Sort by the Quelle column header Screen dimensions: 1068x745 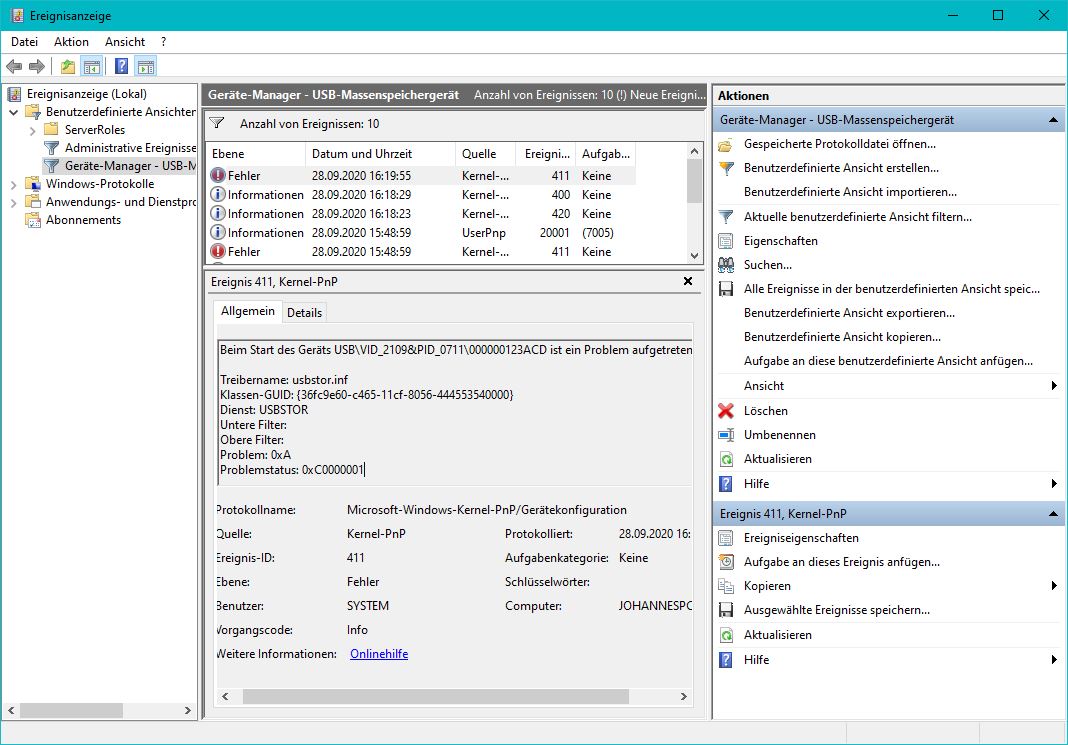click(x=486, y=154)
